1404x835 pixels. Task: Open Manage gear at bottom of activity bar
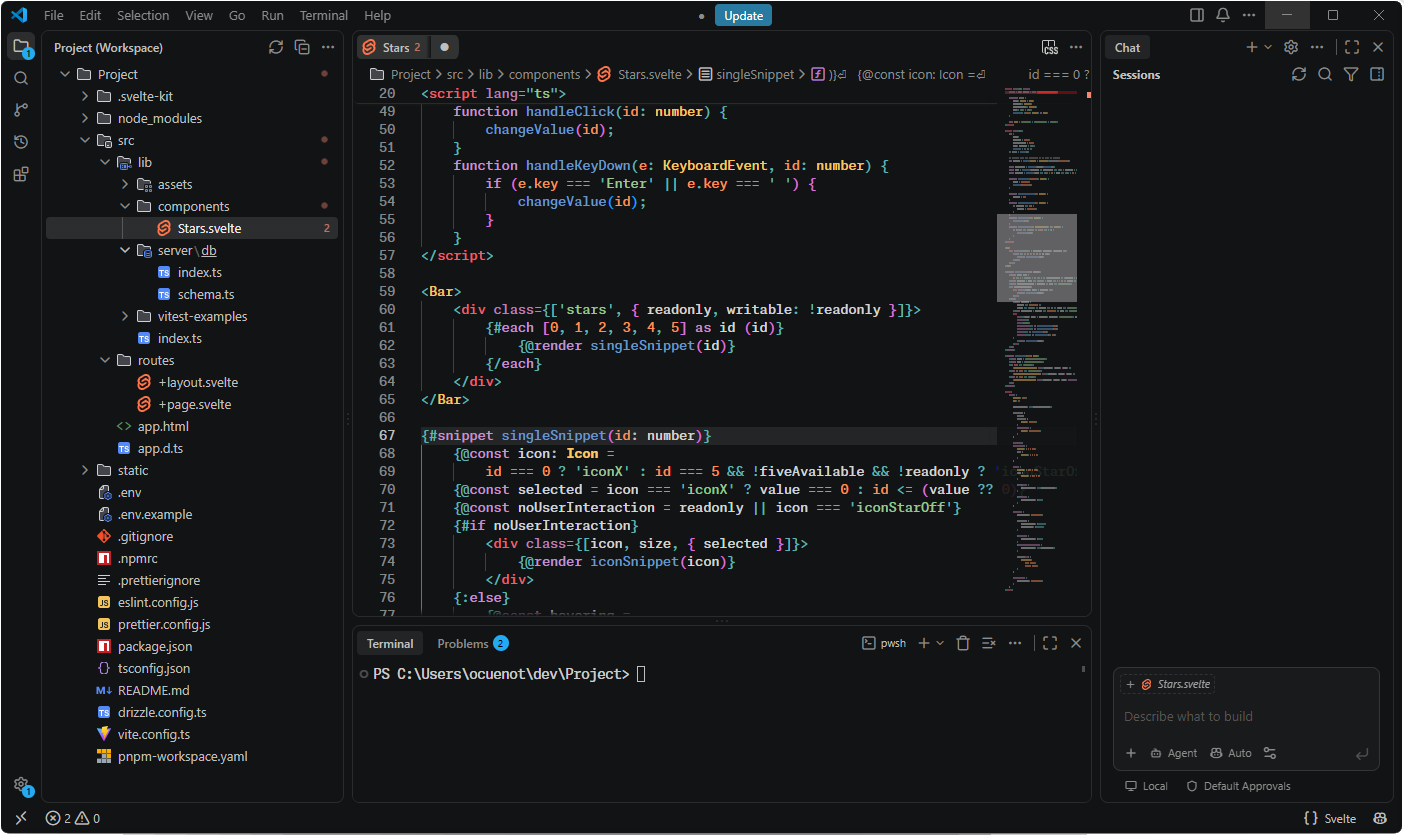[21, 785]
